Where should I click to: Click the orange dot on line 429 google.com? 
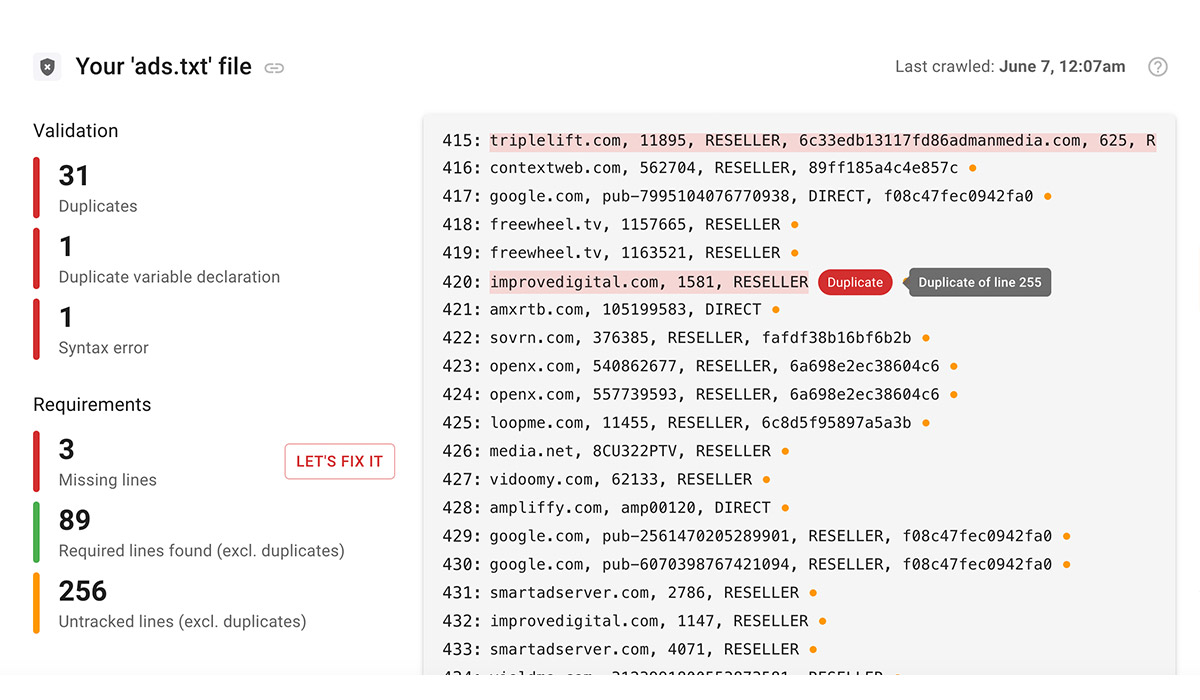[1067, 537]
